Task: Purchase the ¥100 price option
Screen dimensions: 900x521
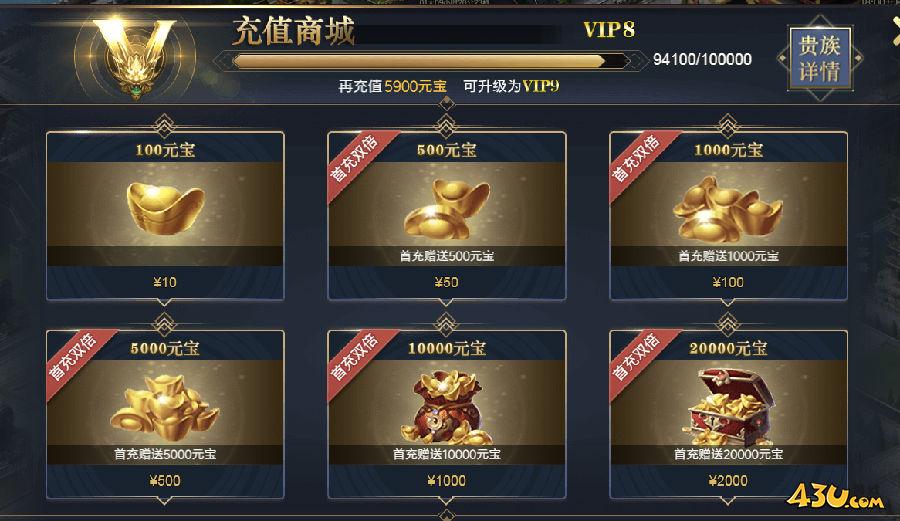Action: click(728, 282)
